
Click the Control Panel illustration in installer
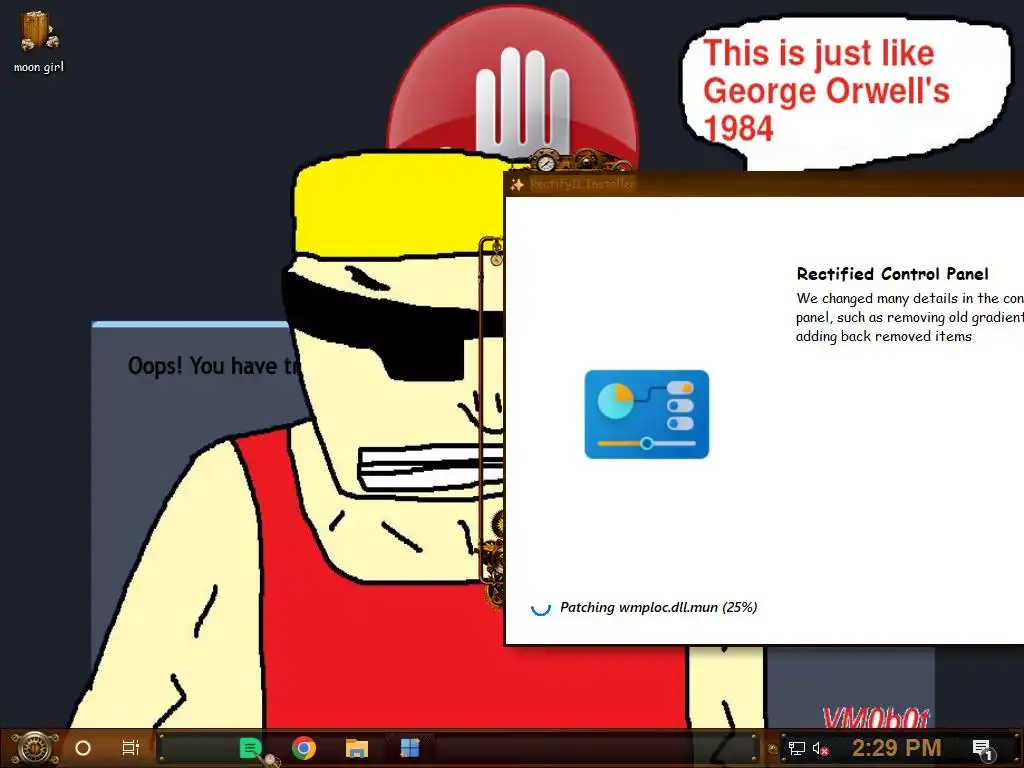click(647, 414)
